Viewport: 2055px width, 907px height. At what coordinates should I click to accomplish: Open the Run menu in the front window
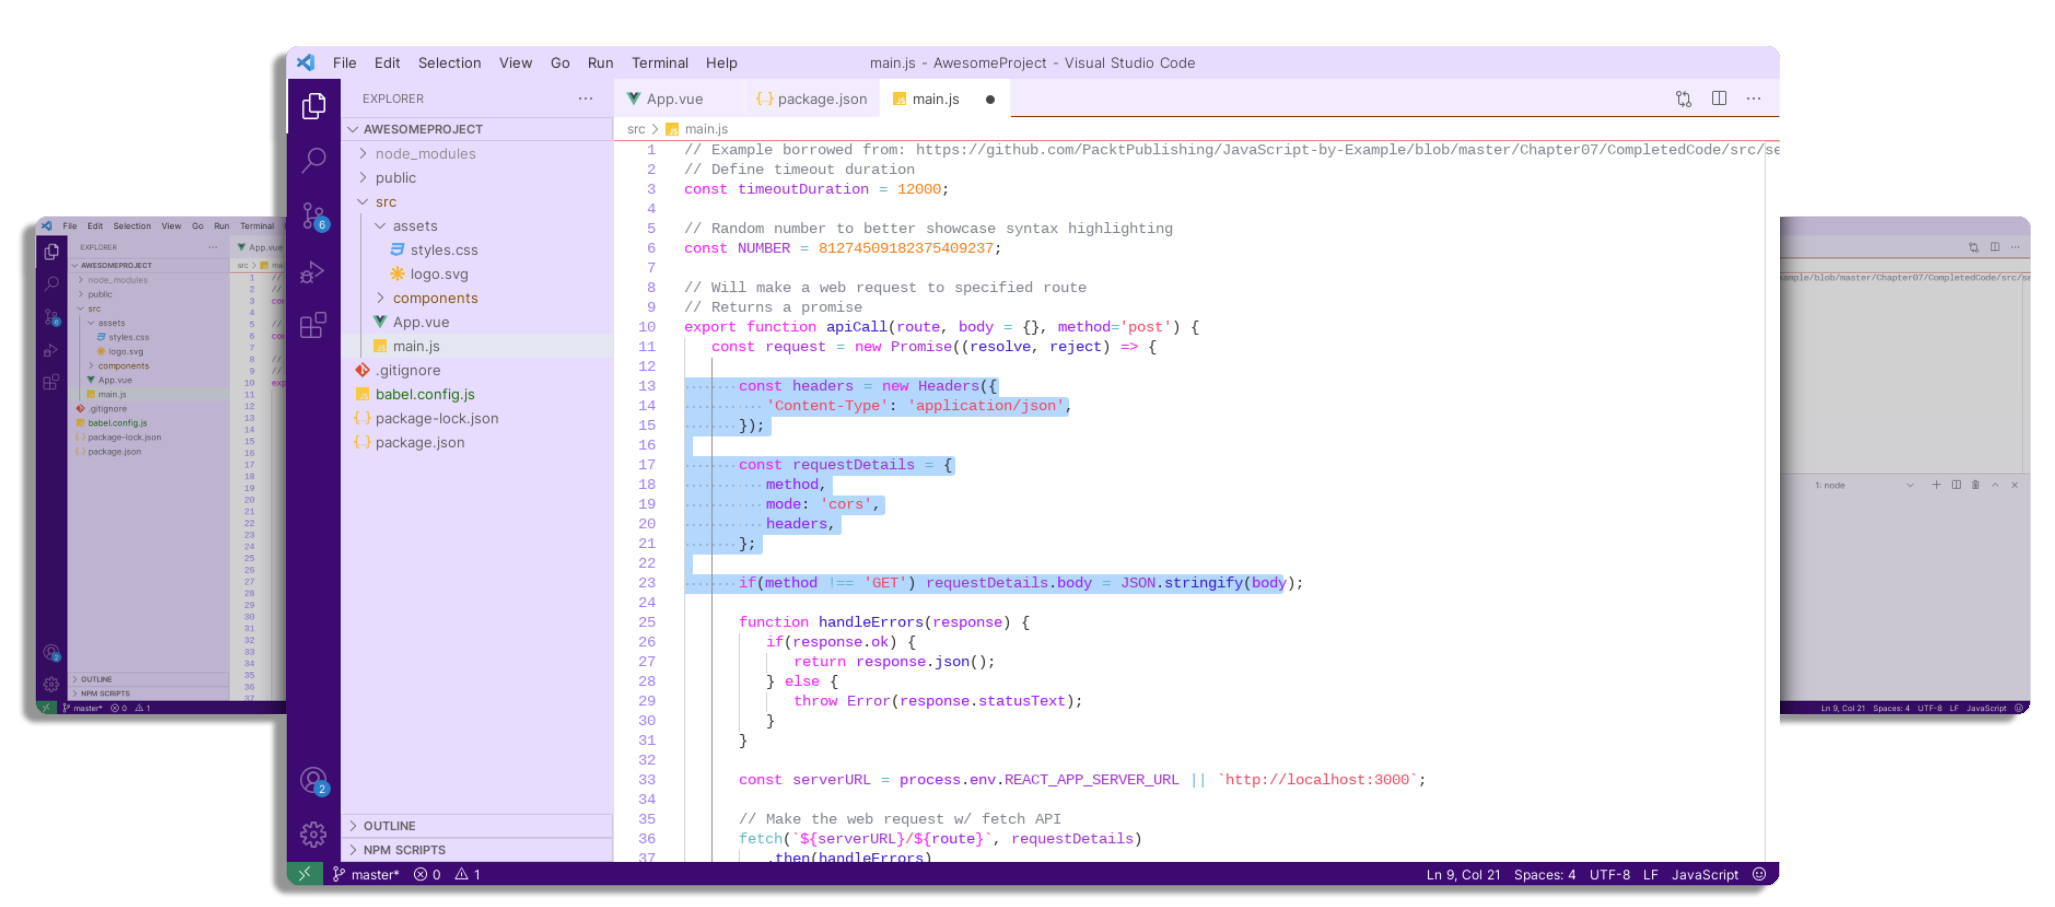coord(600,62)
